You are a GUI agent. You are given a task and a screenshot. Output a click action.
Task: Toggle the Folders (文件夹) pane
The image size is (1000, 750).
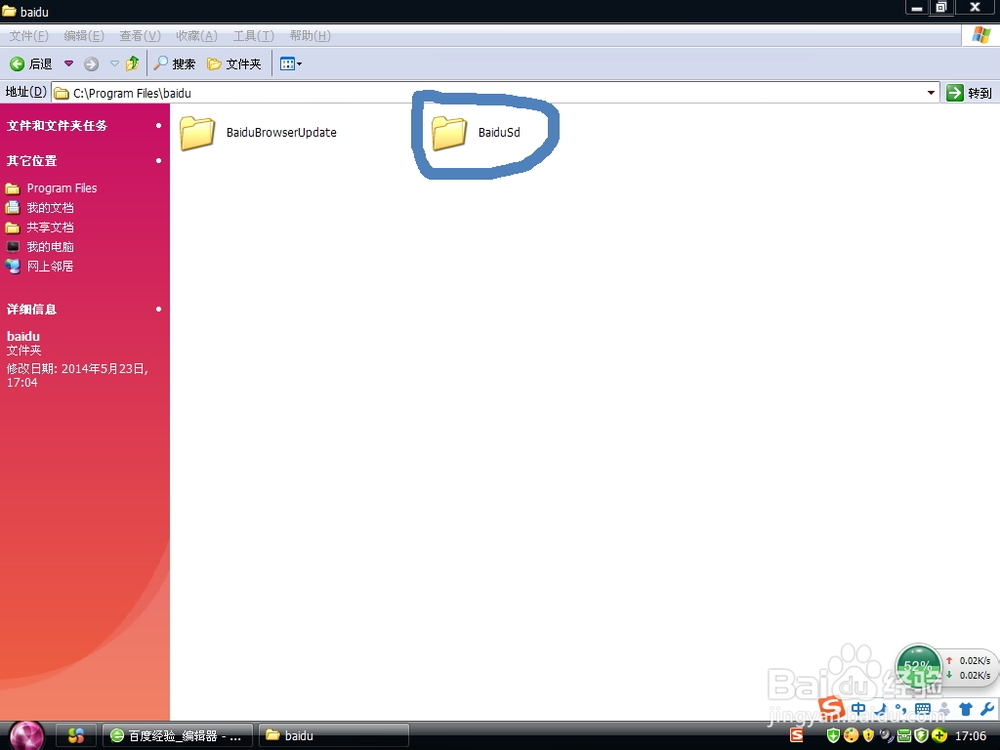234,64
